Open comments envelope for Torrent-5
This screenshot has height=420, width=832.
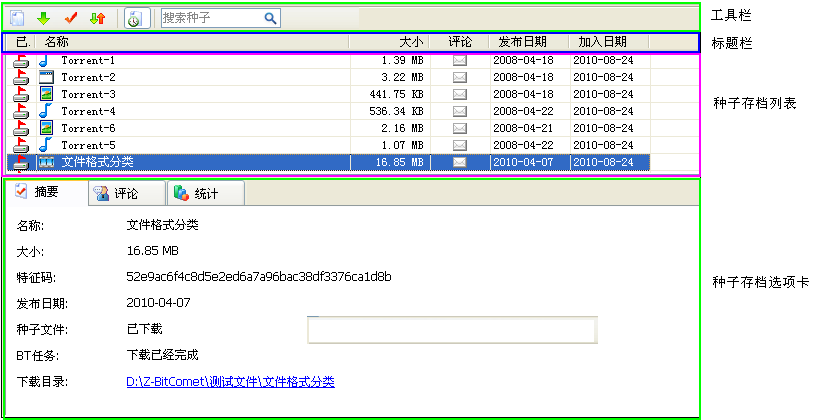click(460, 145)
